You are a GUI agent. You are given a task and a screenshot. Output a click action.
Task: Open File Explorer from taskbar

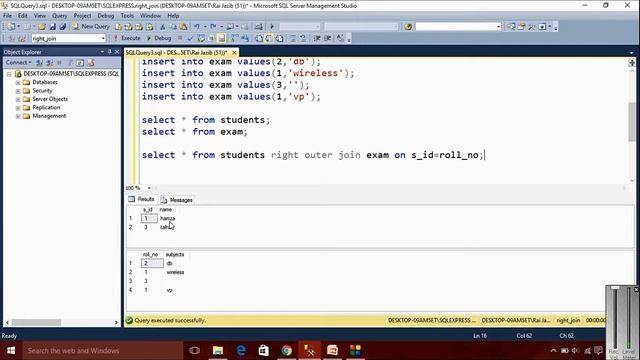point(218,351)
